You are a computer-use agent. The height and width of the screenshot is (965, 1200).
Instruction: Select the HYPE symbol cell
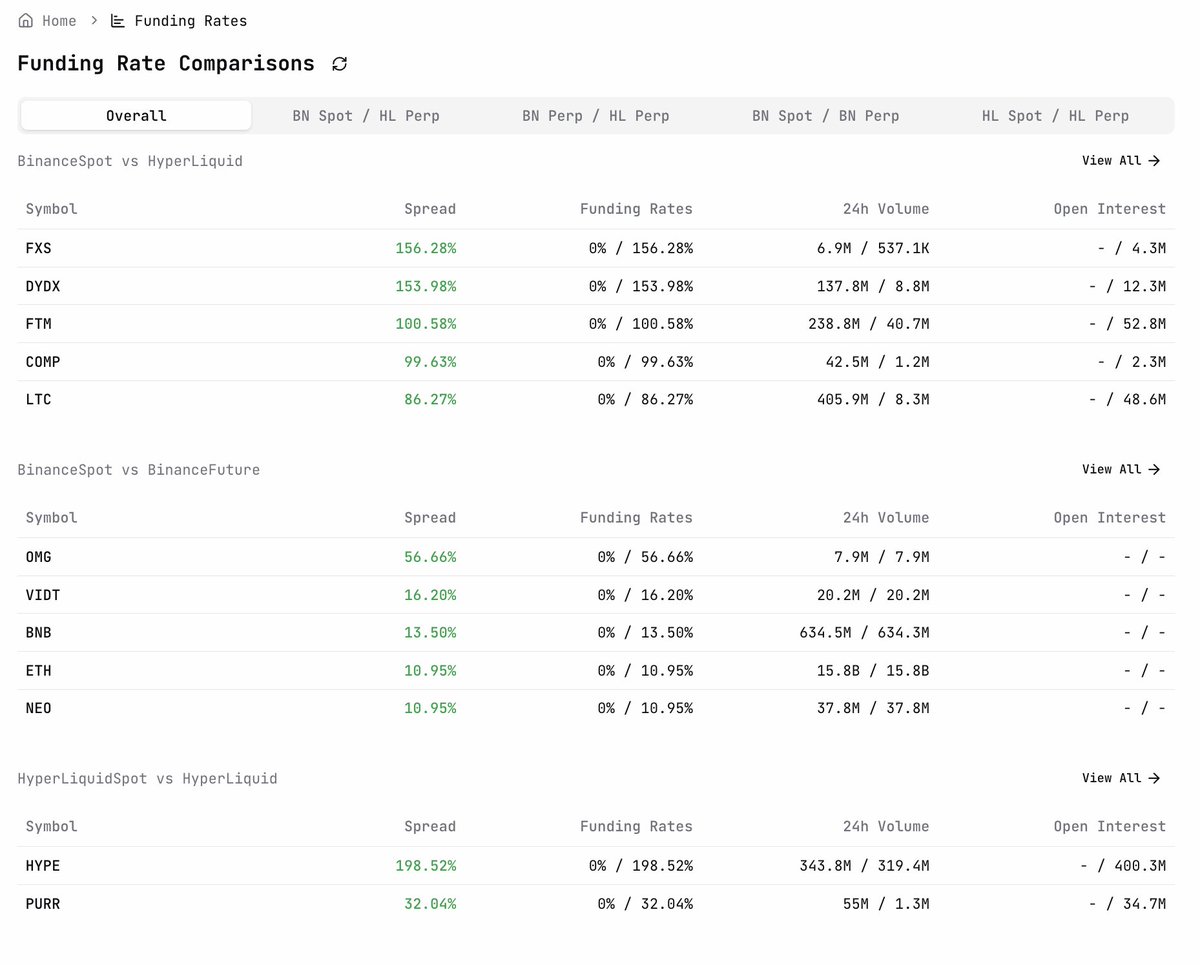[x=43, y=866]
